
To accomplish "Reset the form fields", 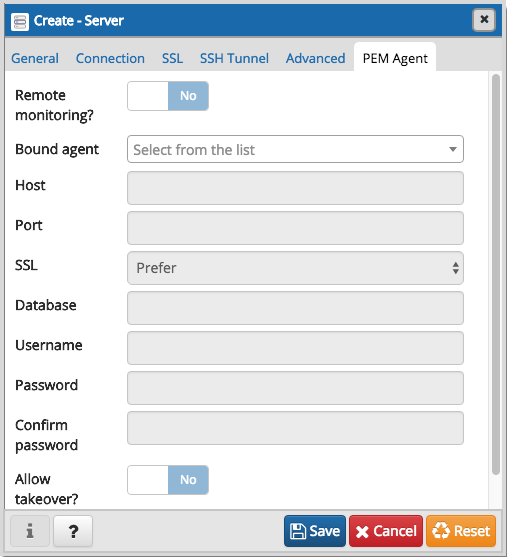I will point(461,531).
